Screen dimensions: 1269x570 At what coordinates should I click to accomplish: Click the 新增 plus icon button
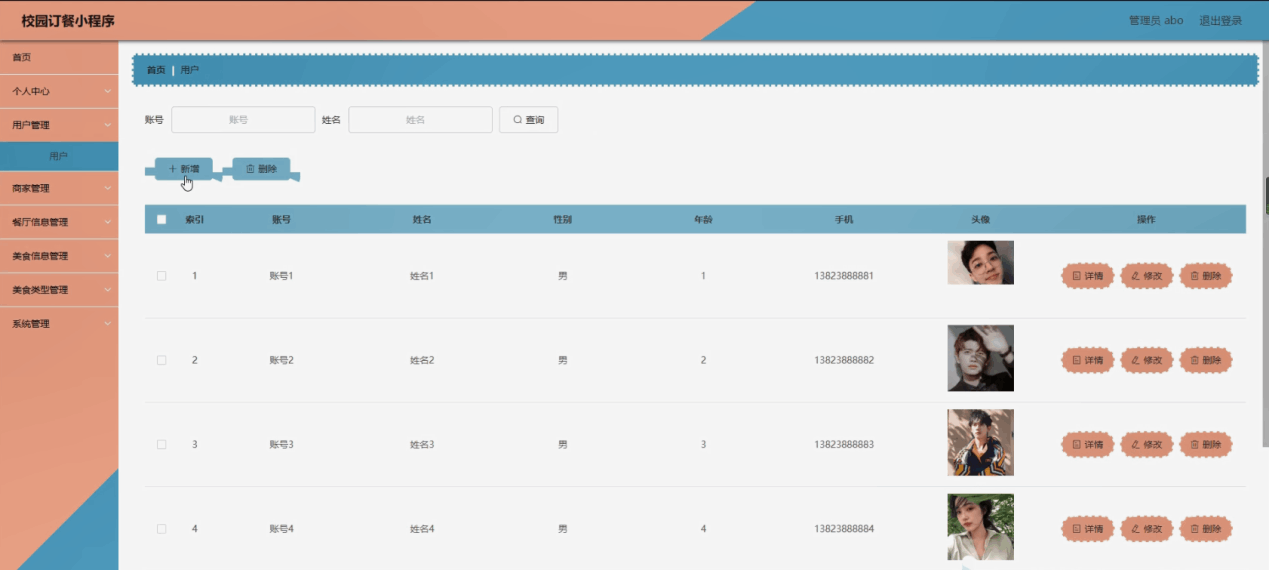[x=173, y=169]
